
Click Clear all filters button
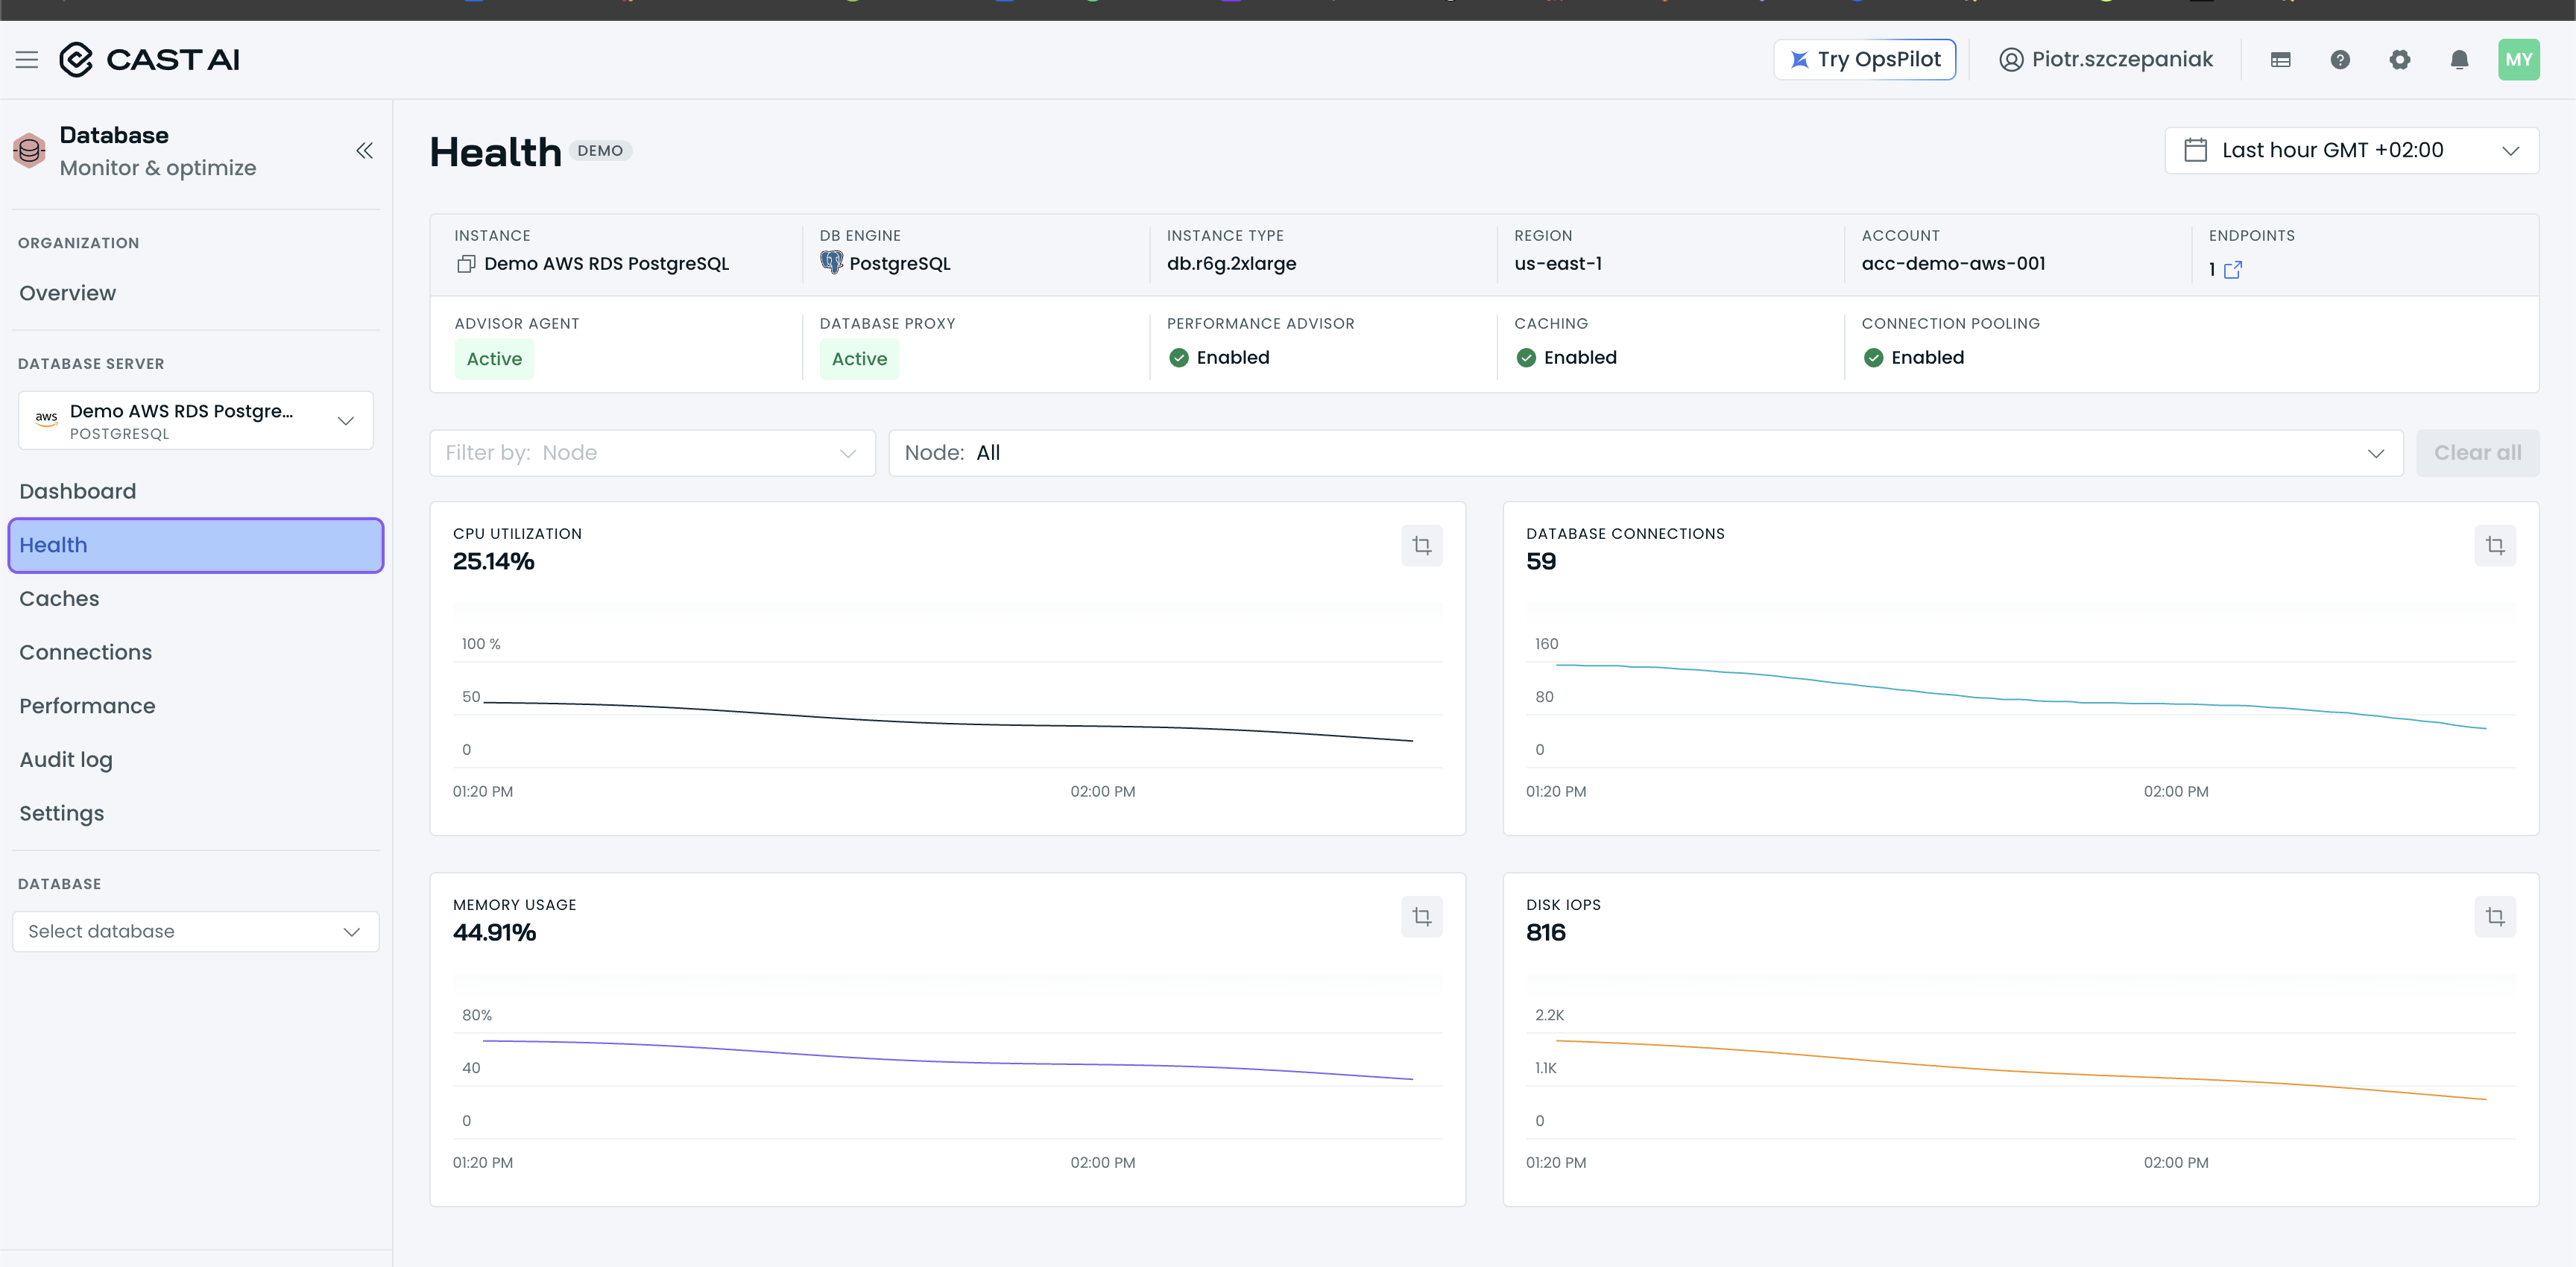[x=2477, y=453]
